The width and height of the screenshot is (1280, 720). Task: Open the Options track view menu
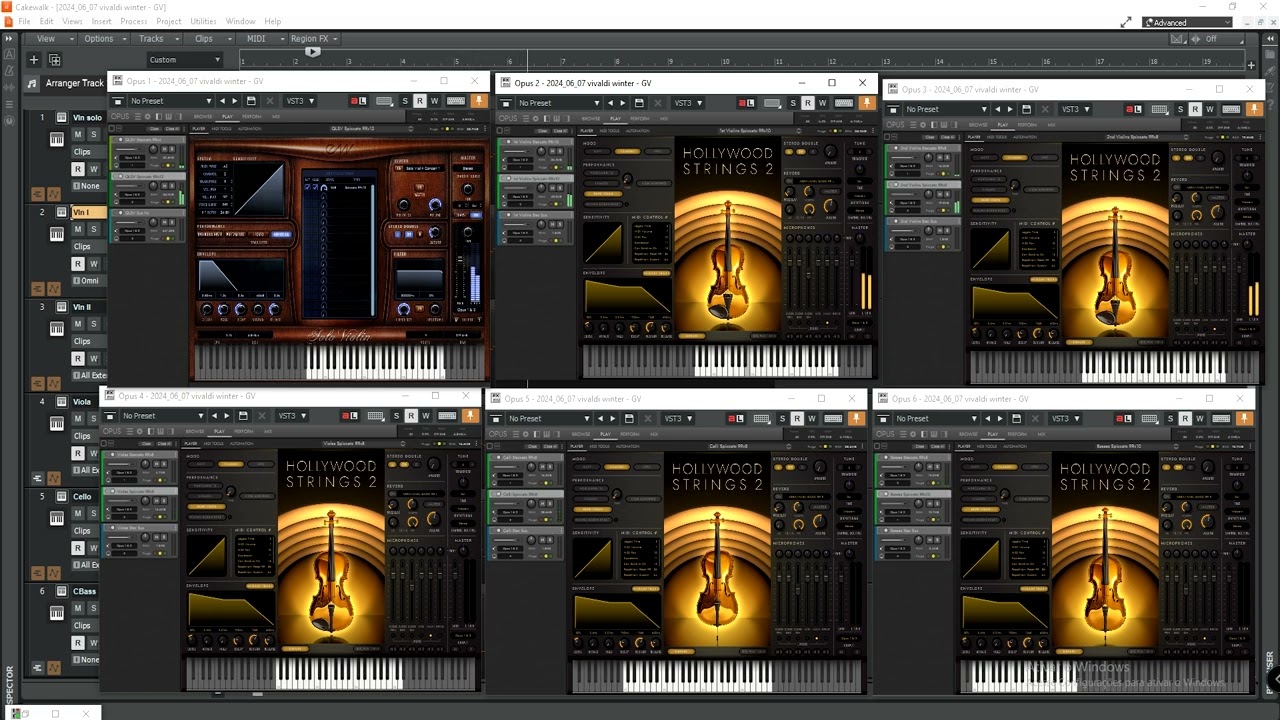(103, 39)
